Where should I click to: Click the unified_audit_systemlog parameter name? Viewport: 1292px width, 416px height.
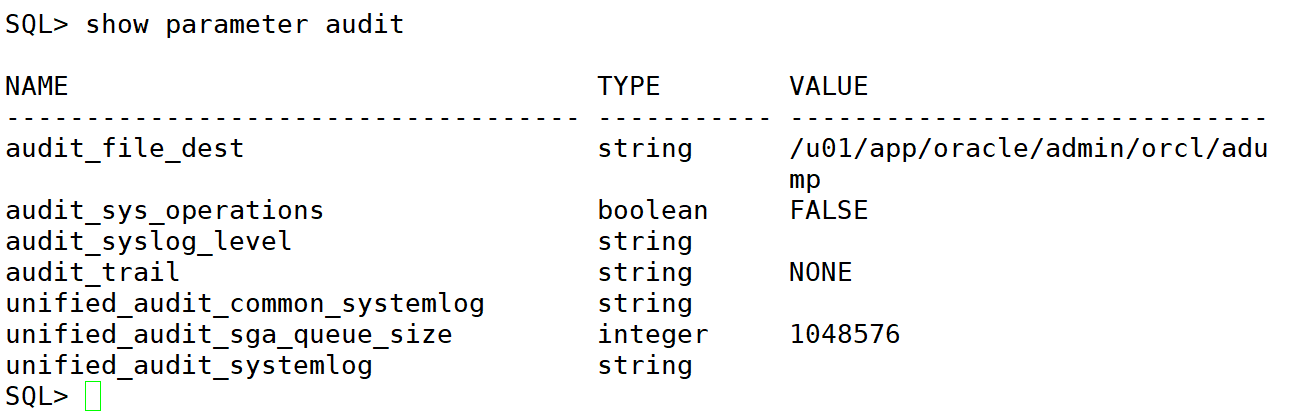pos(188,366)
